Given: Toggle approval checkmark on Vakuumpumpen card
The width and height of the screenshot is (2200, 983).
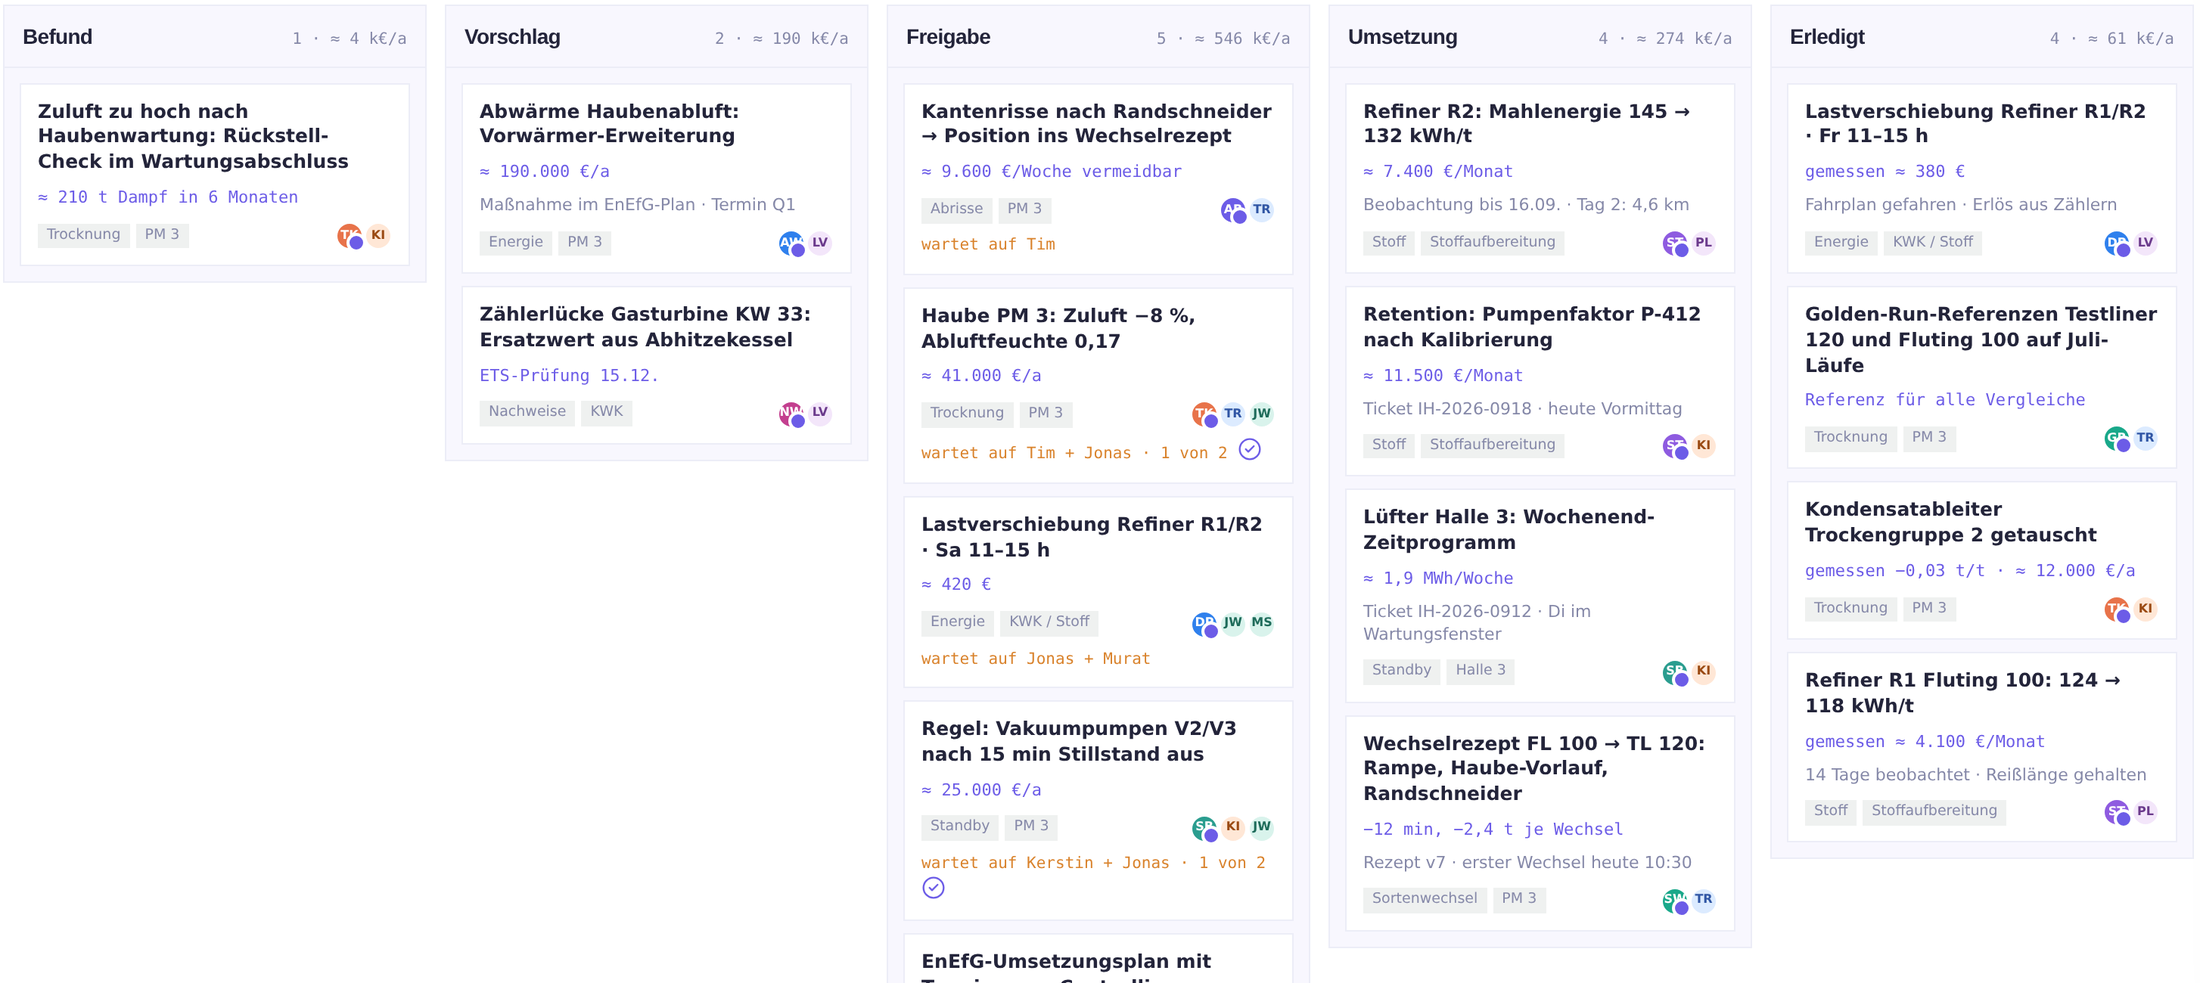Looking at the screenshot, I should pos(933,888).
